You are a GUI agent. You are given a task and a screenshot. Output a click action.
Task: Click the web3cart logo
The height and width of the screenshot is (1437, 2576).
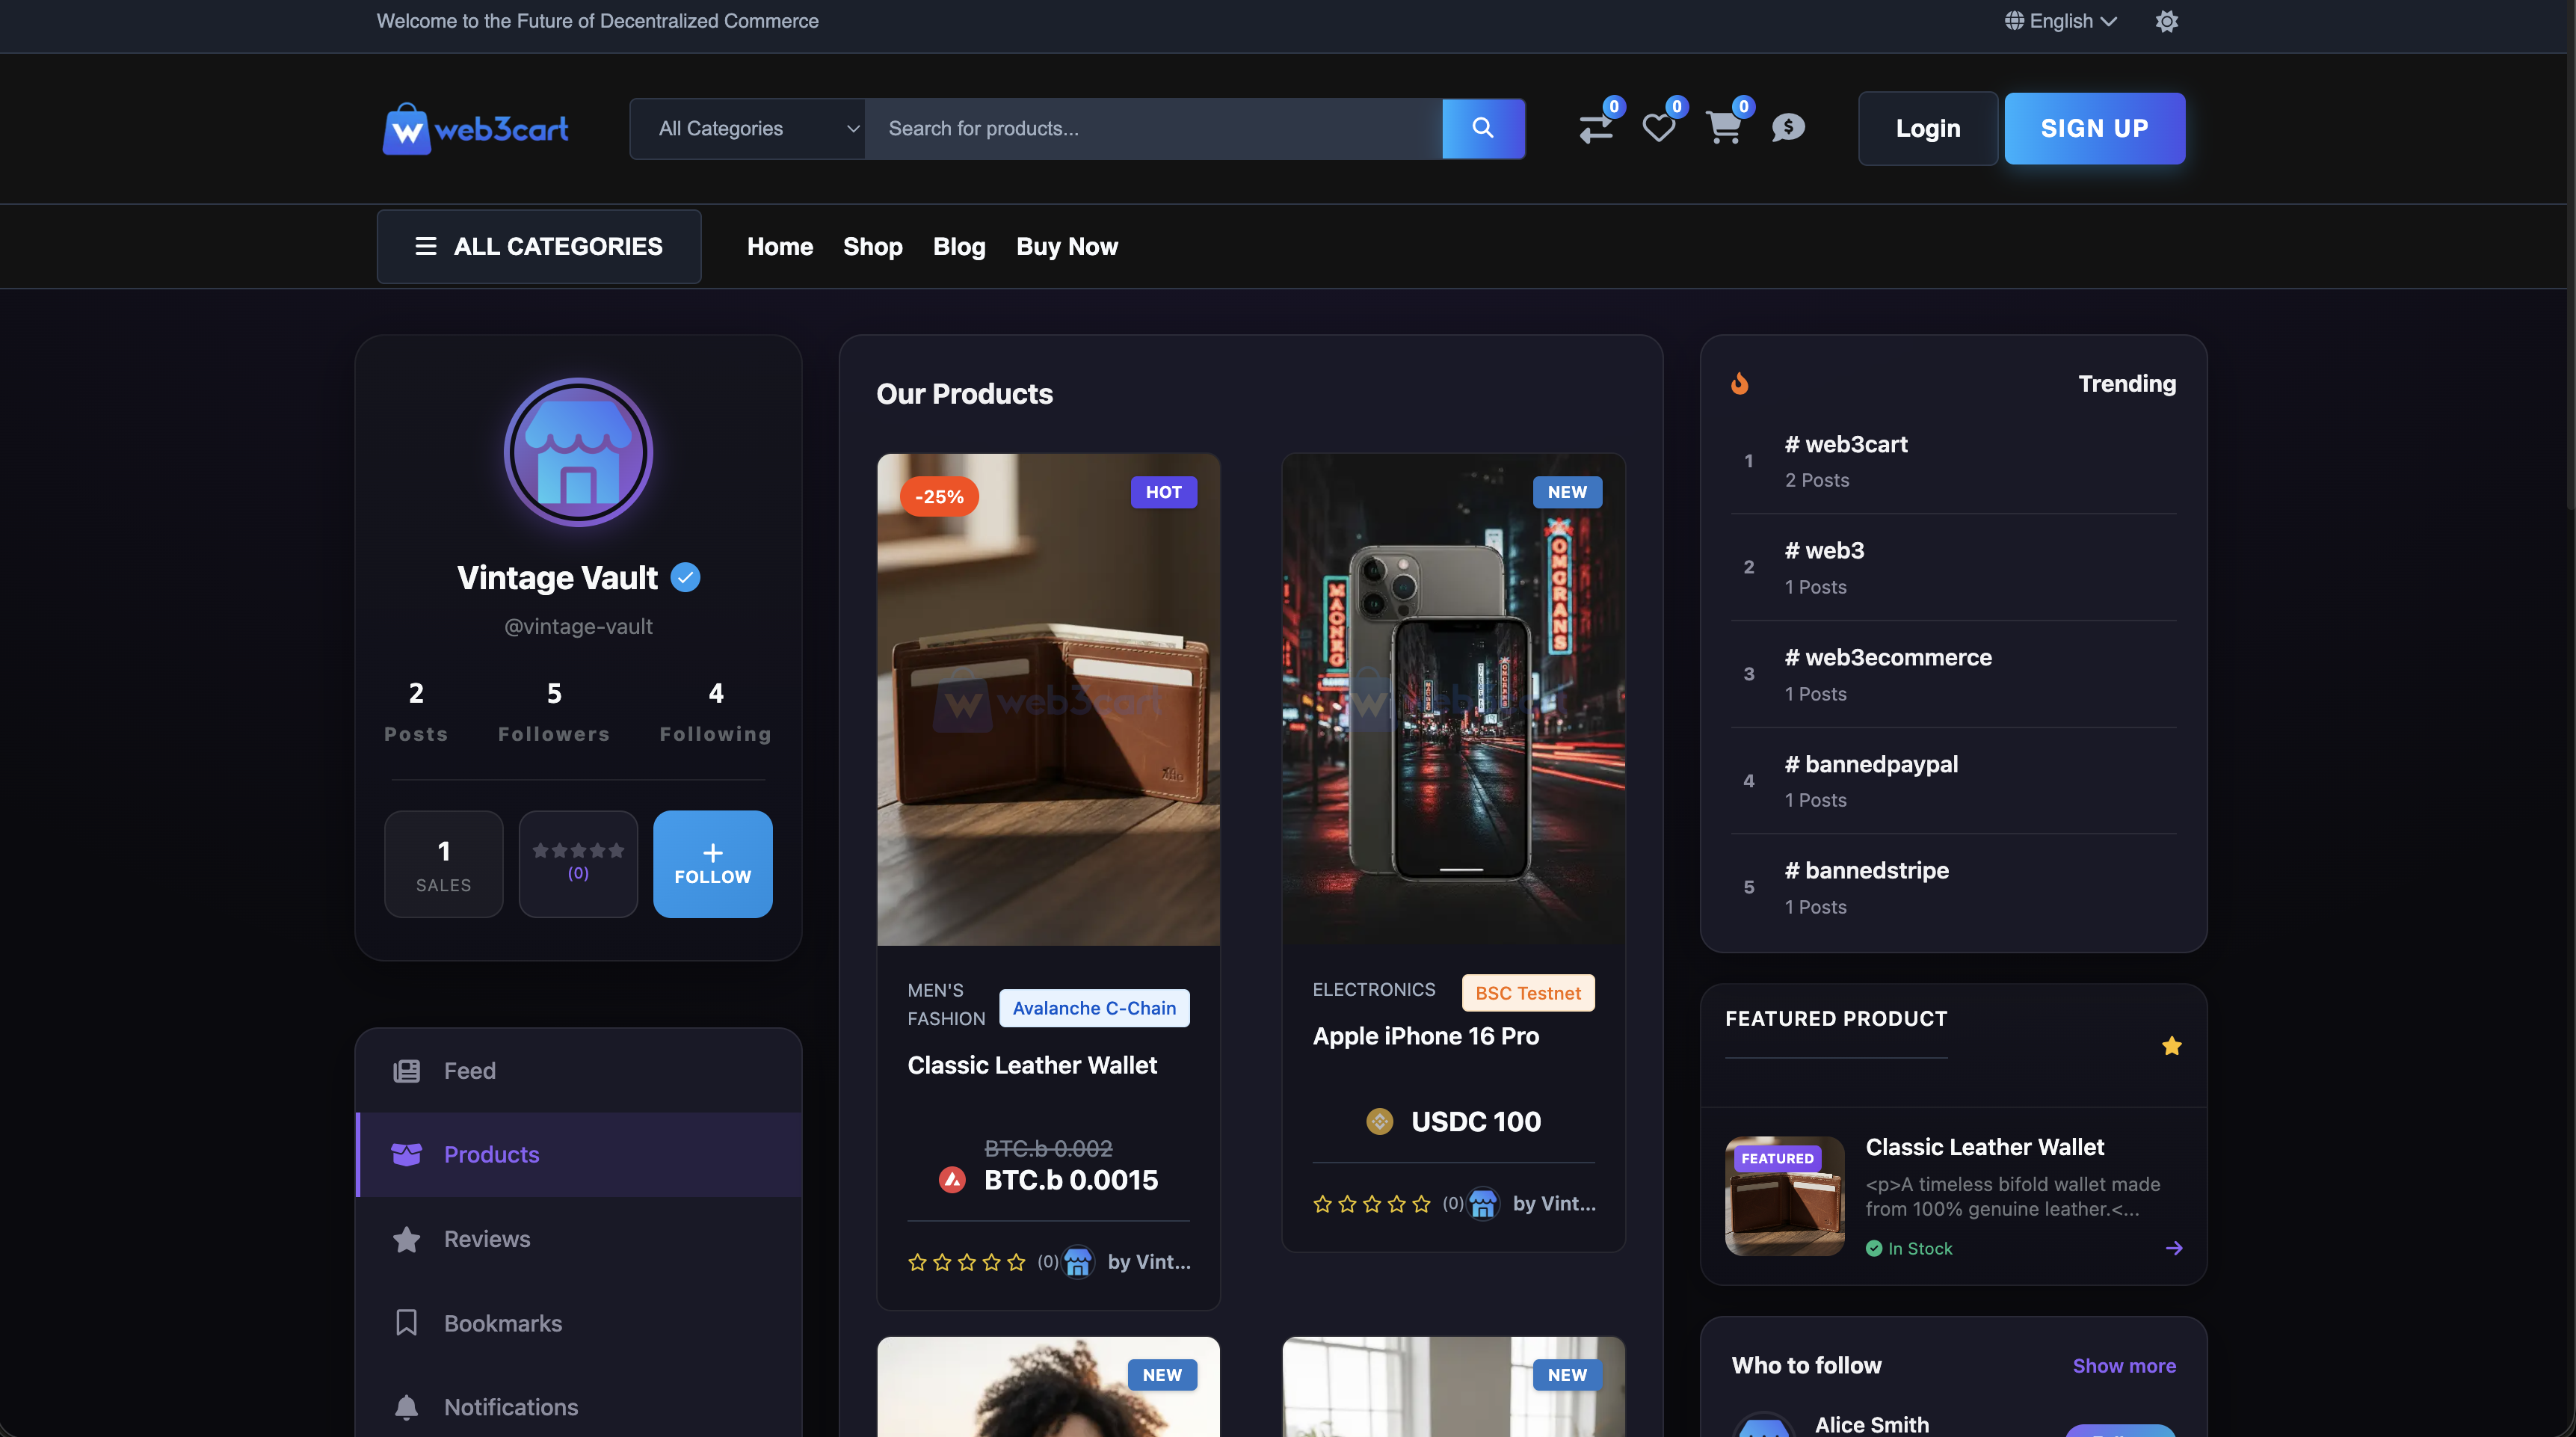tap(476, 128)
